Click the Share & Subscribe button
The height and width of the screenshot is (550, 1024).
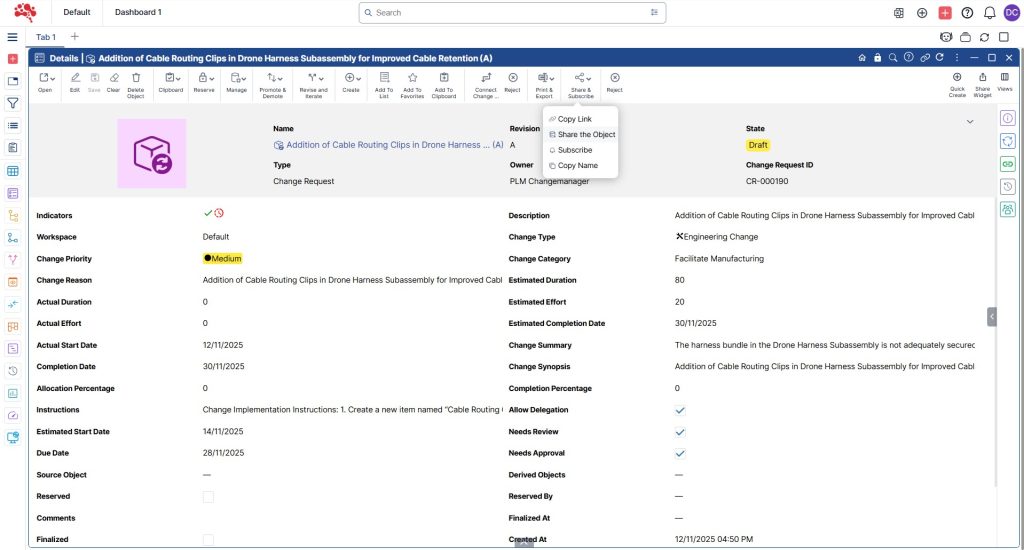(x=581, y=86)
